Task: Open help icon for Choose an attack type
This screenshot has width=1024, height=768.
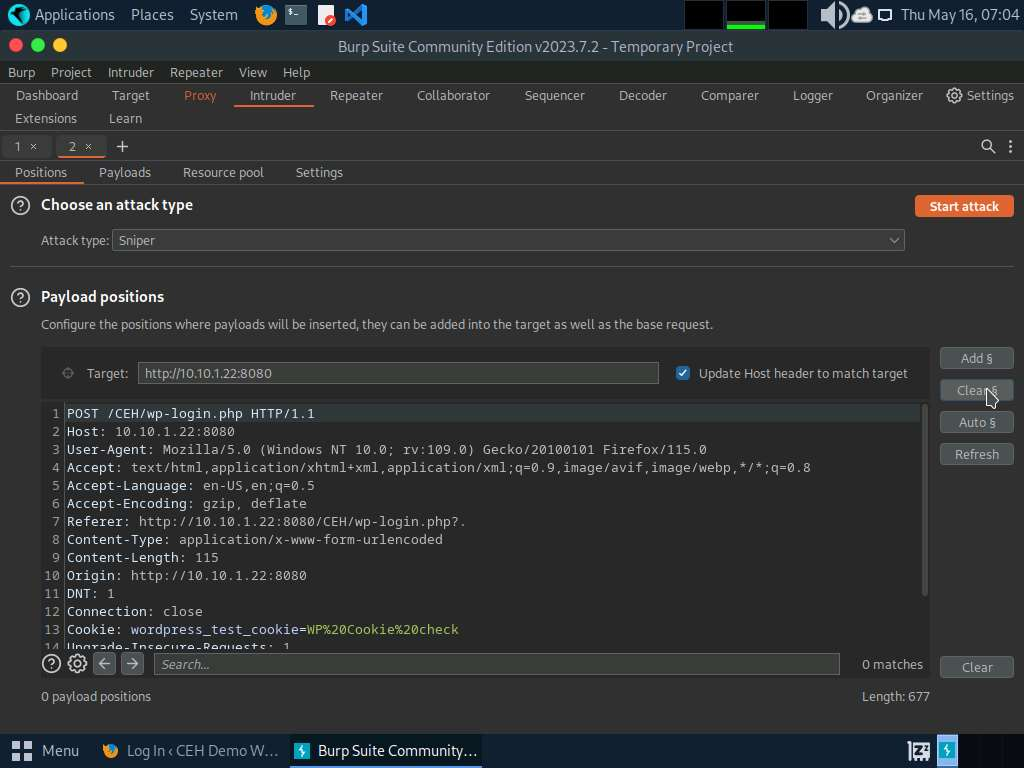Action: (x=20, y=205)
